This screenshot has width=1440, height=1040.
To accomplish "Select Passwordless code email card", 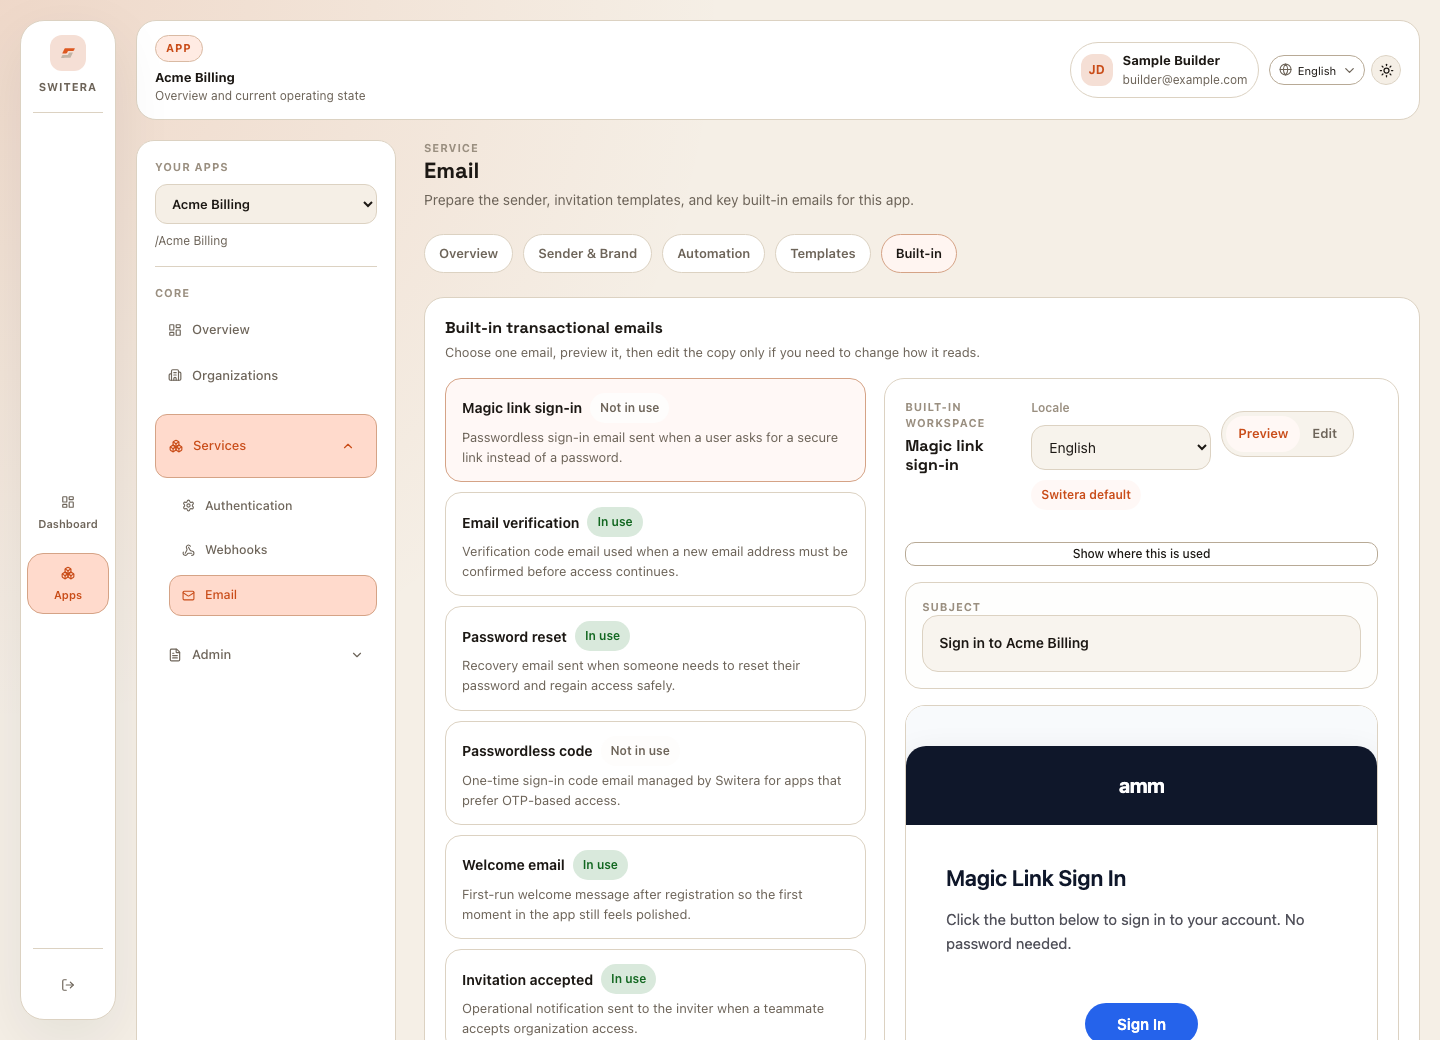I will coord(655,773).
